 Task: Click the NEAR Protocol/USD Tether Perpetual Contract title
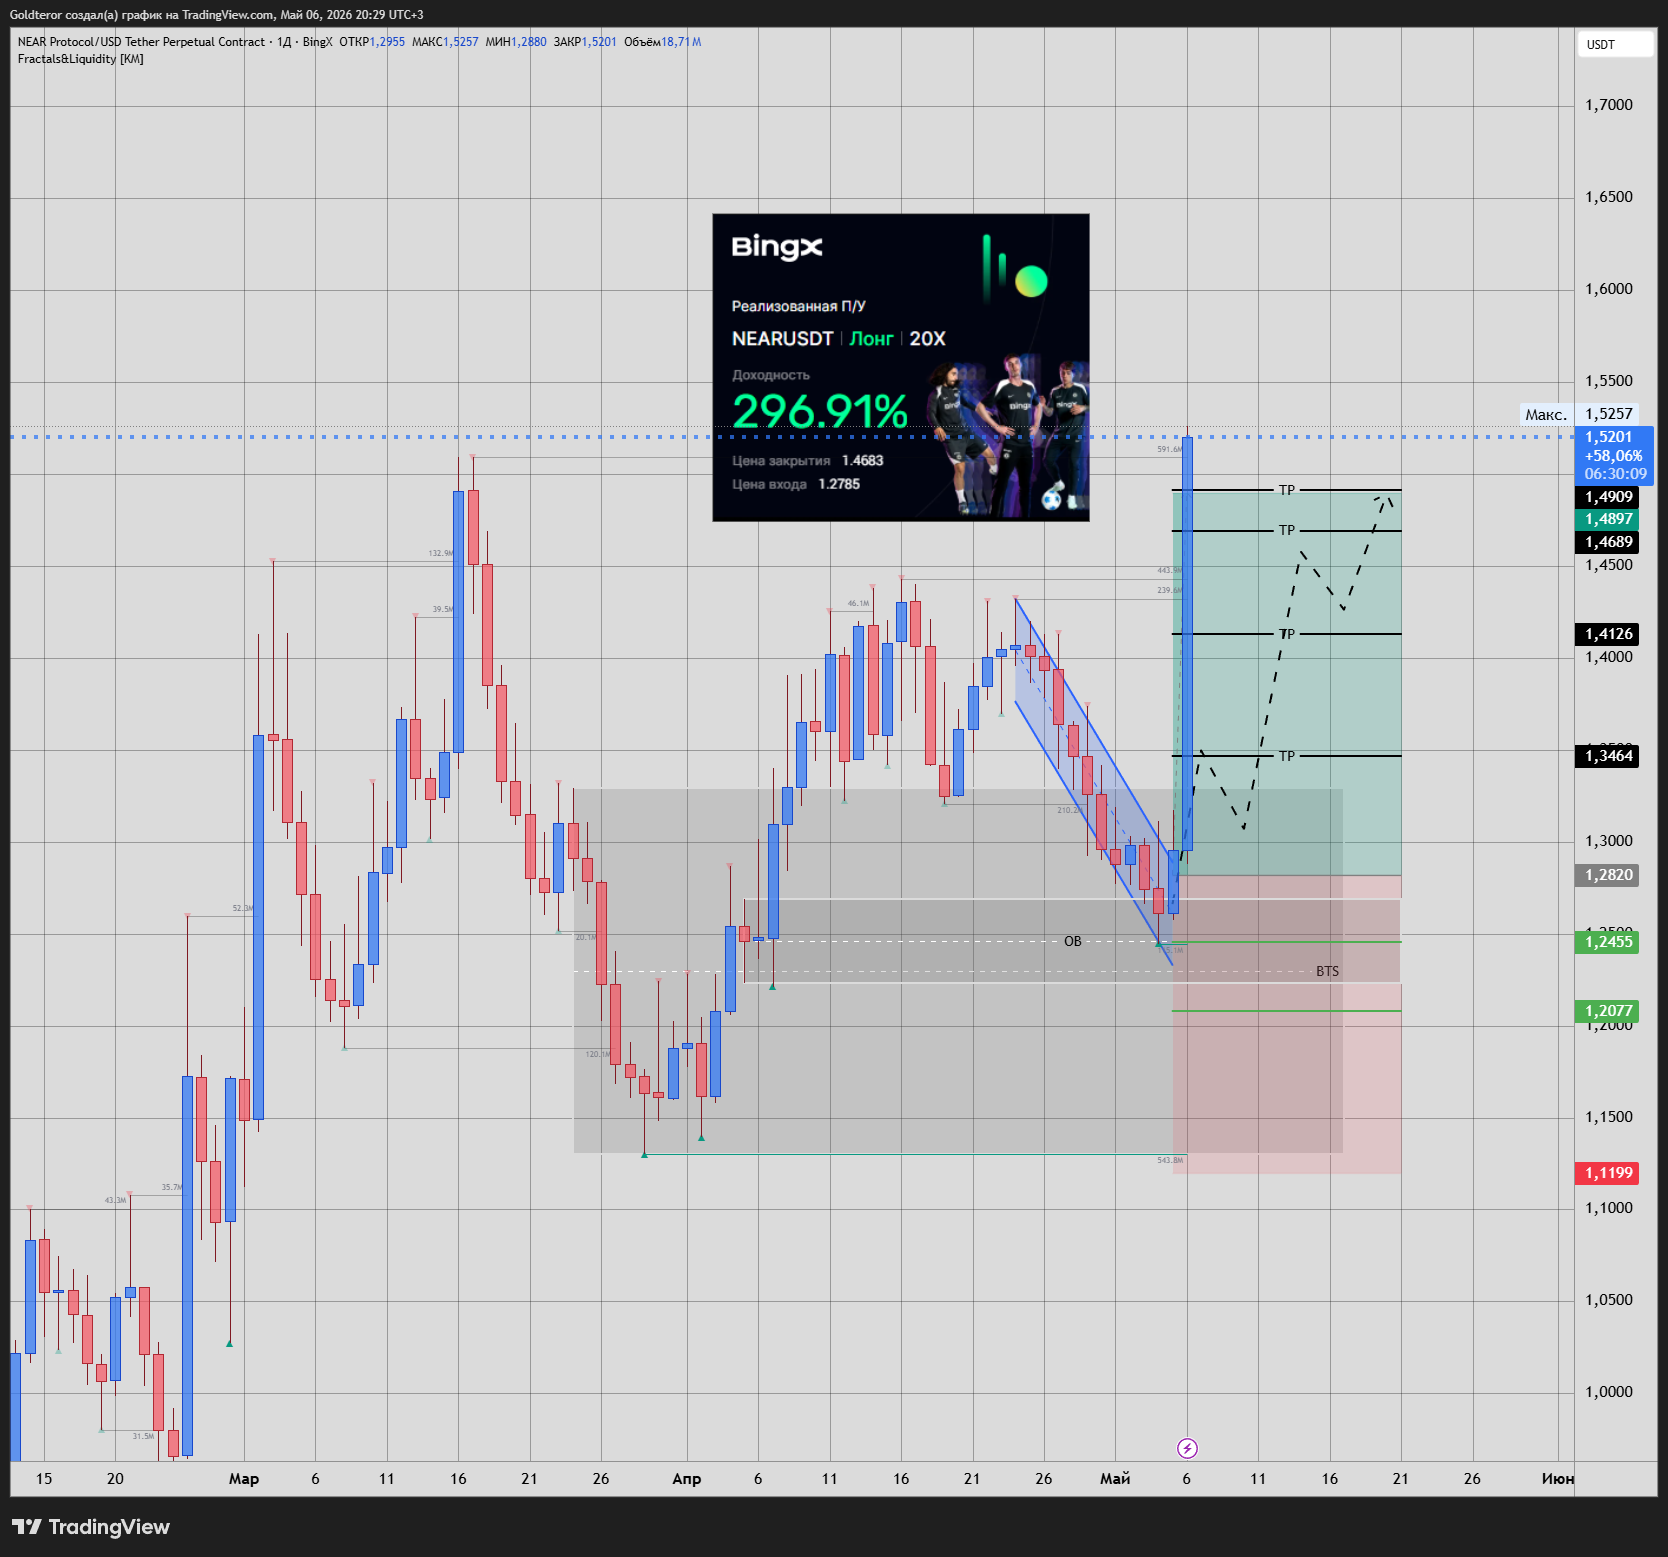pyautogui.click(x=141, y=42)
